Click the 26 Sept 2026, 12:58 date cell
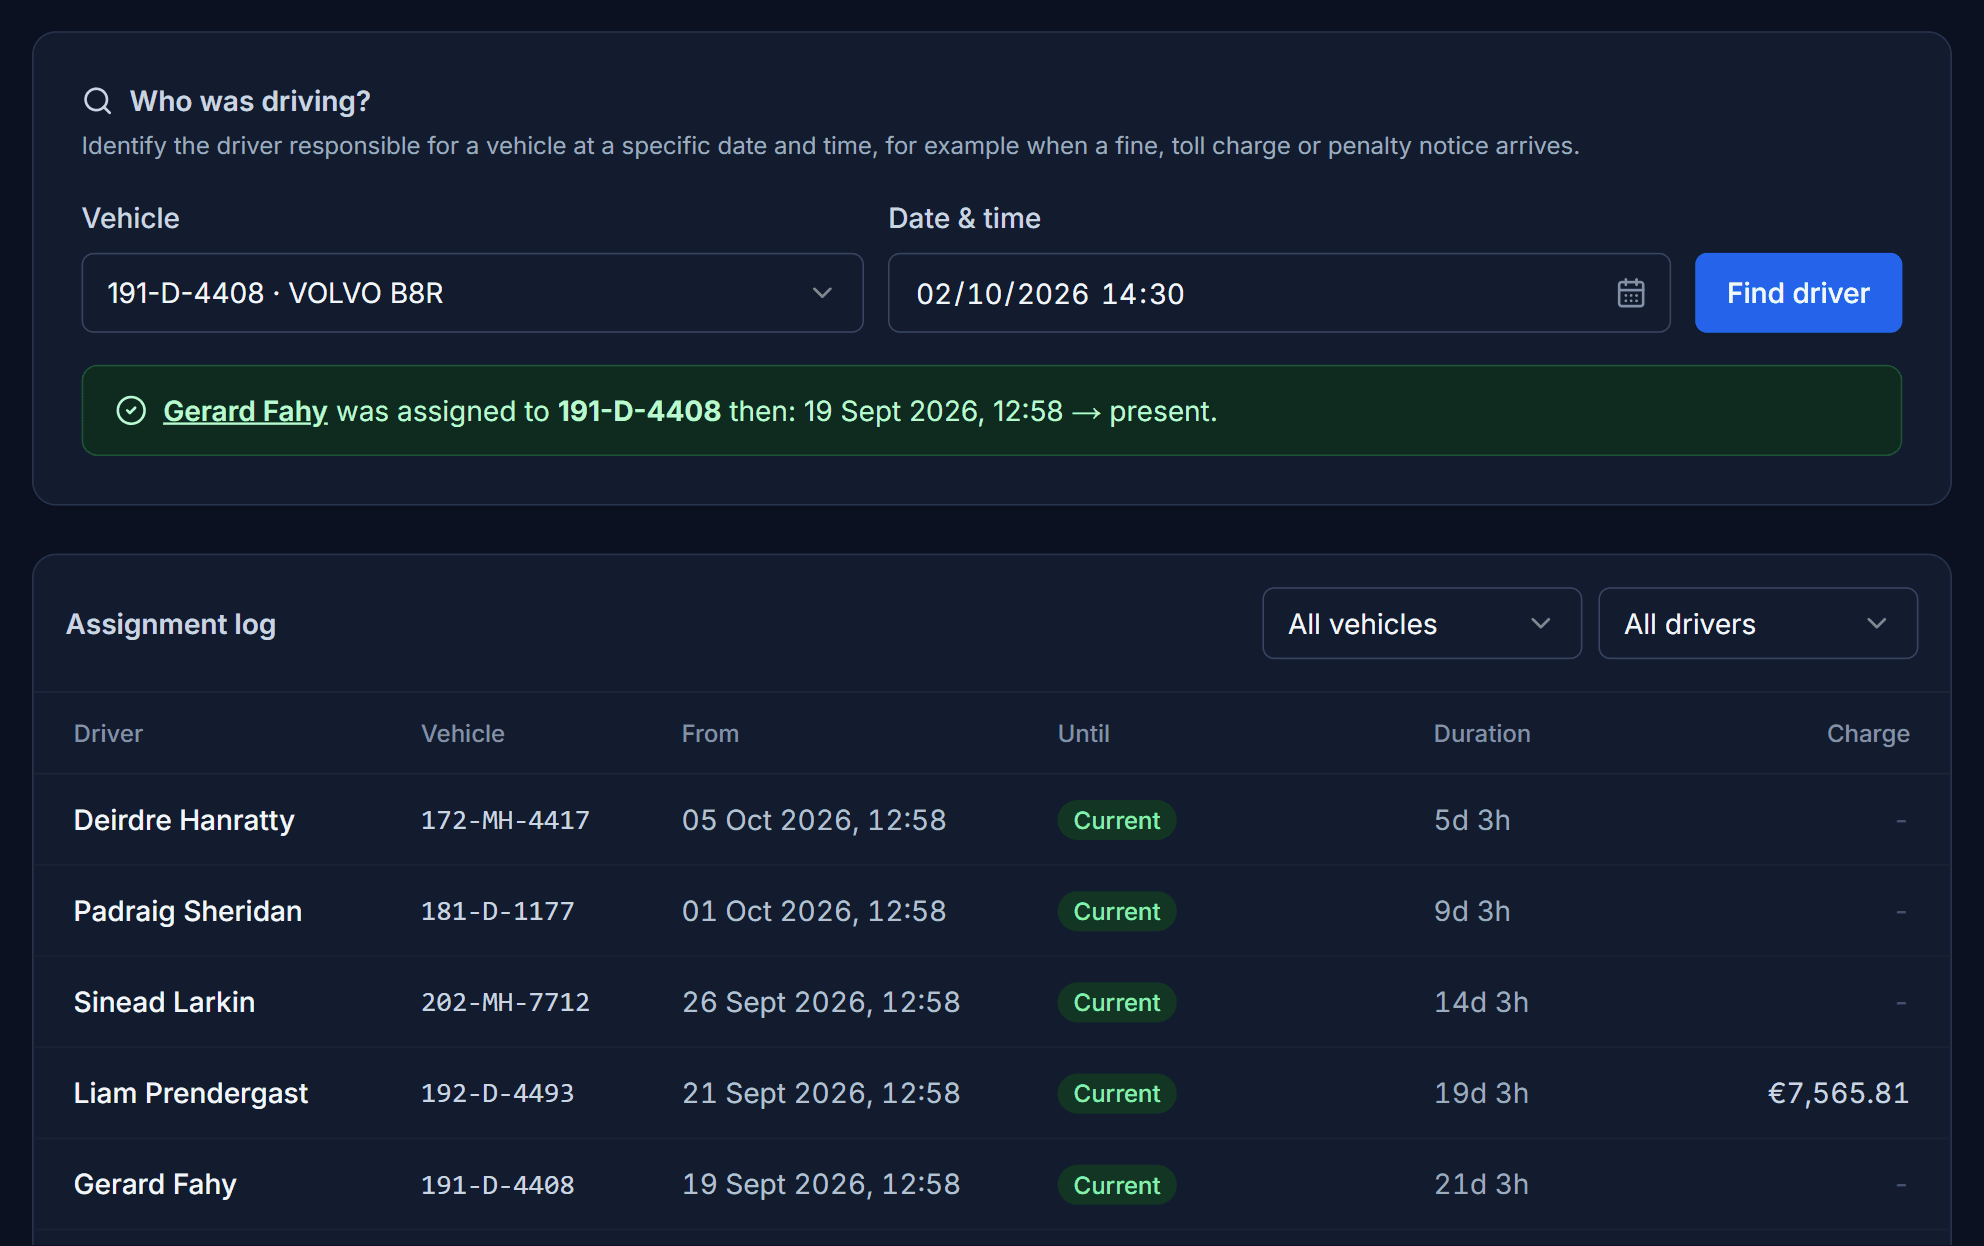This screenshot has height=1246, width=1984. tap(821, 1002)
